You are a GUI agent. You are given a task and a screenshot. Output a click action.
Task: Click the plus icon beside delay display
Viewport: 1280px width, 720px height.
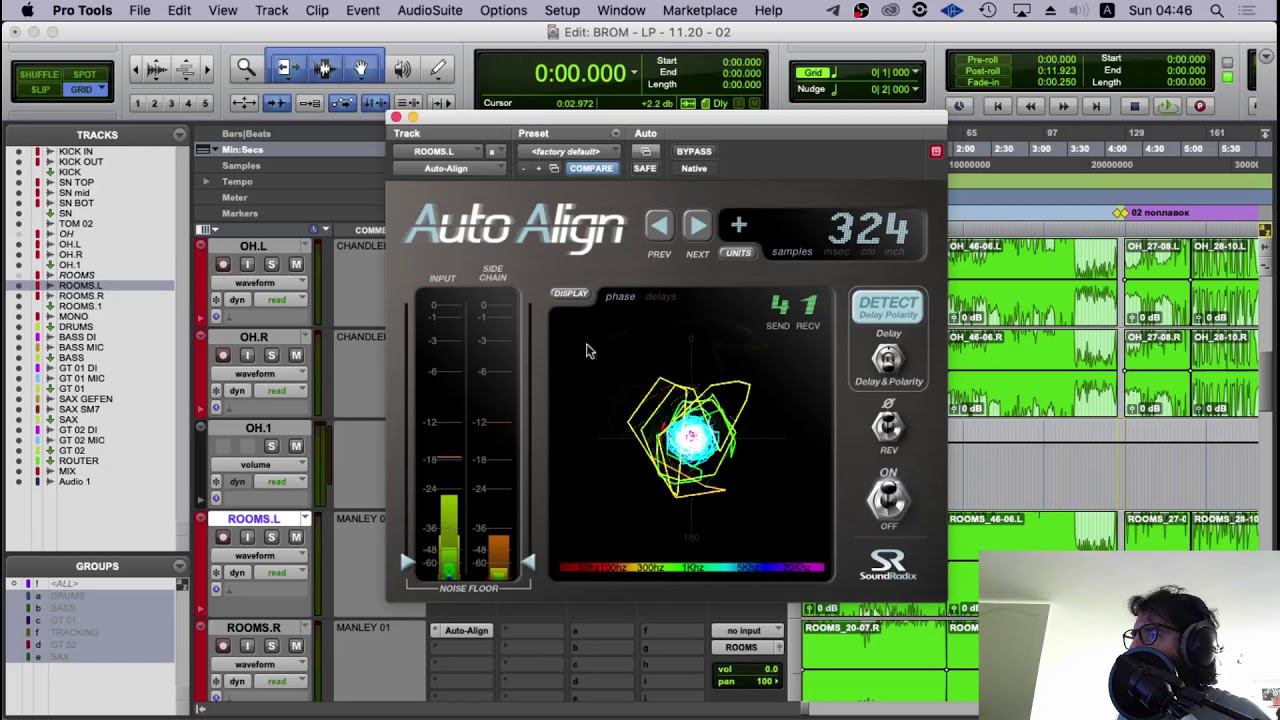739,225
